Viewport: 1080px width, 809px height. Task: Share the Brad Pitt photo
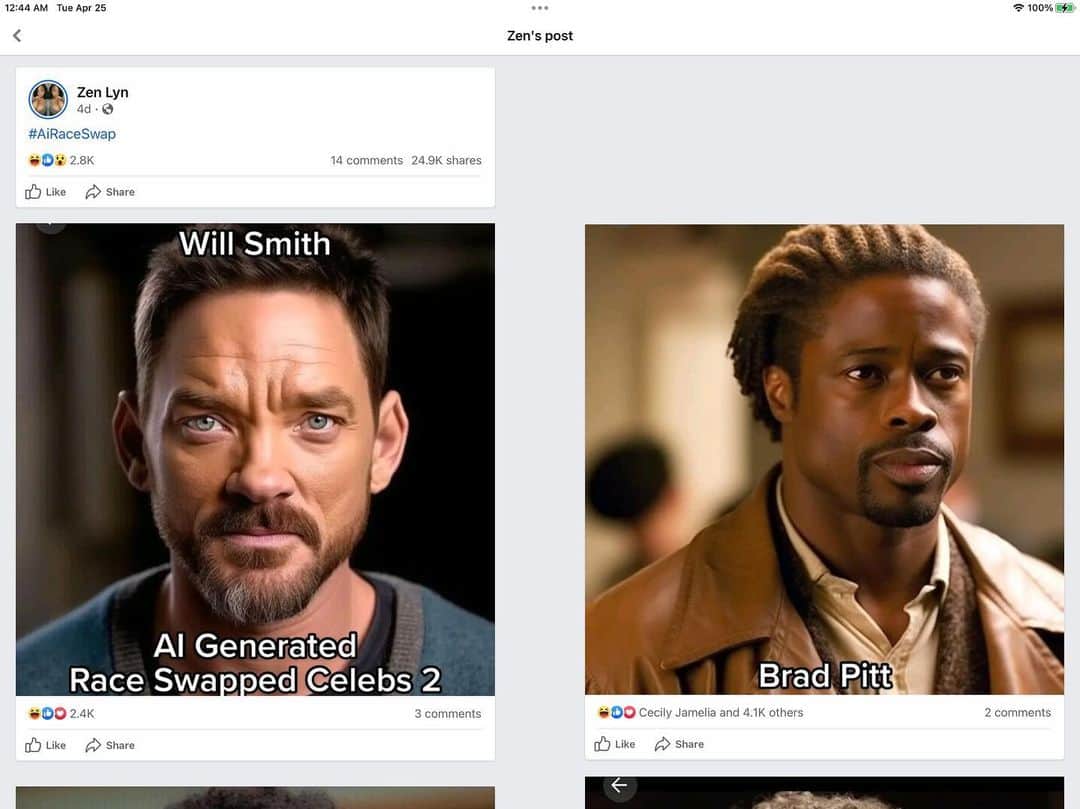click(x=679, y=744)
